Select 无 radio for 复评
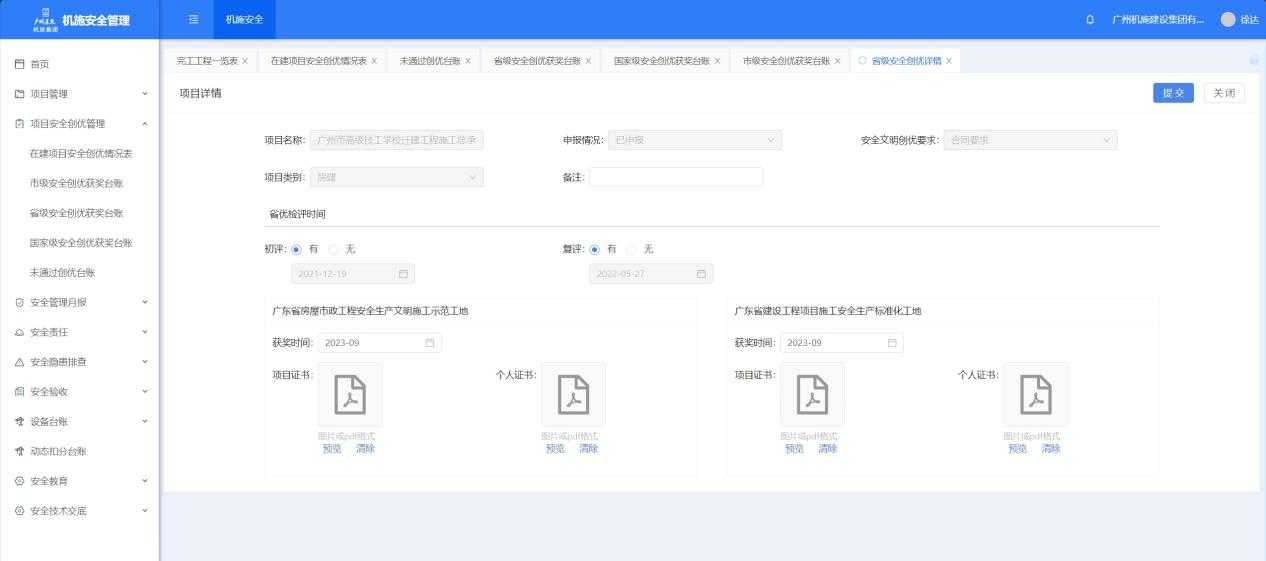The height and width of the screenshot is (561, 1266). coord(632,249)
